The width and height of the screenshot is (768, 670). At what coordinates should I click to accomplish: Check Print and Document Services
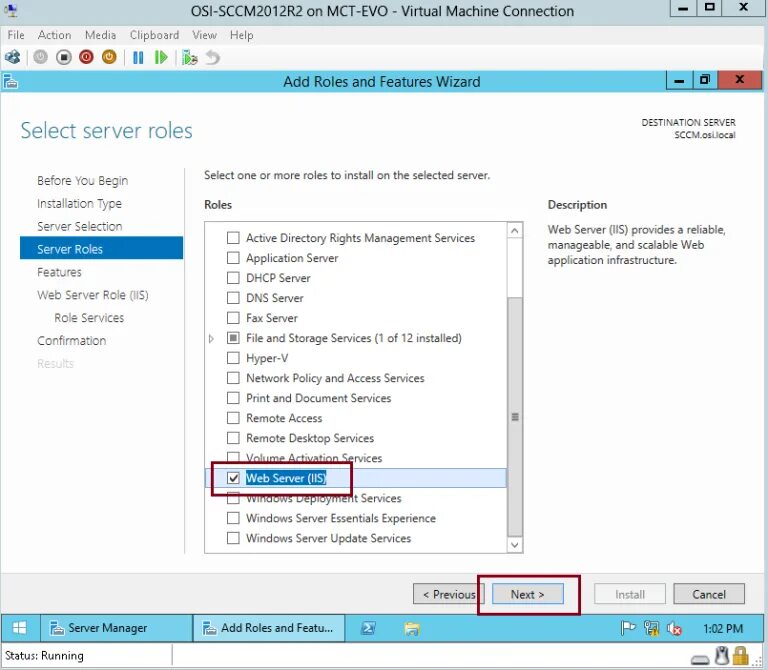[234, 398]
